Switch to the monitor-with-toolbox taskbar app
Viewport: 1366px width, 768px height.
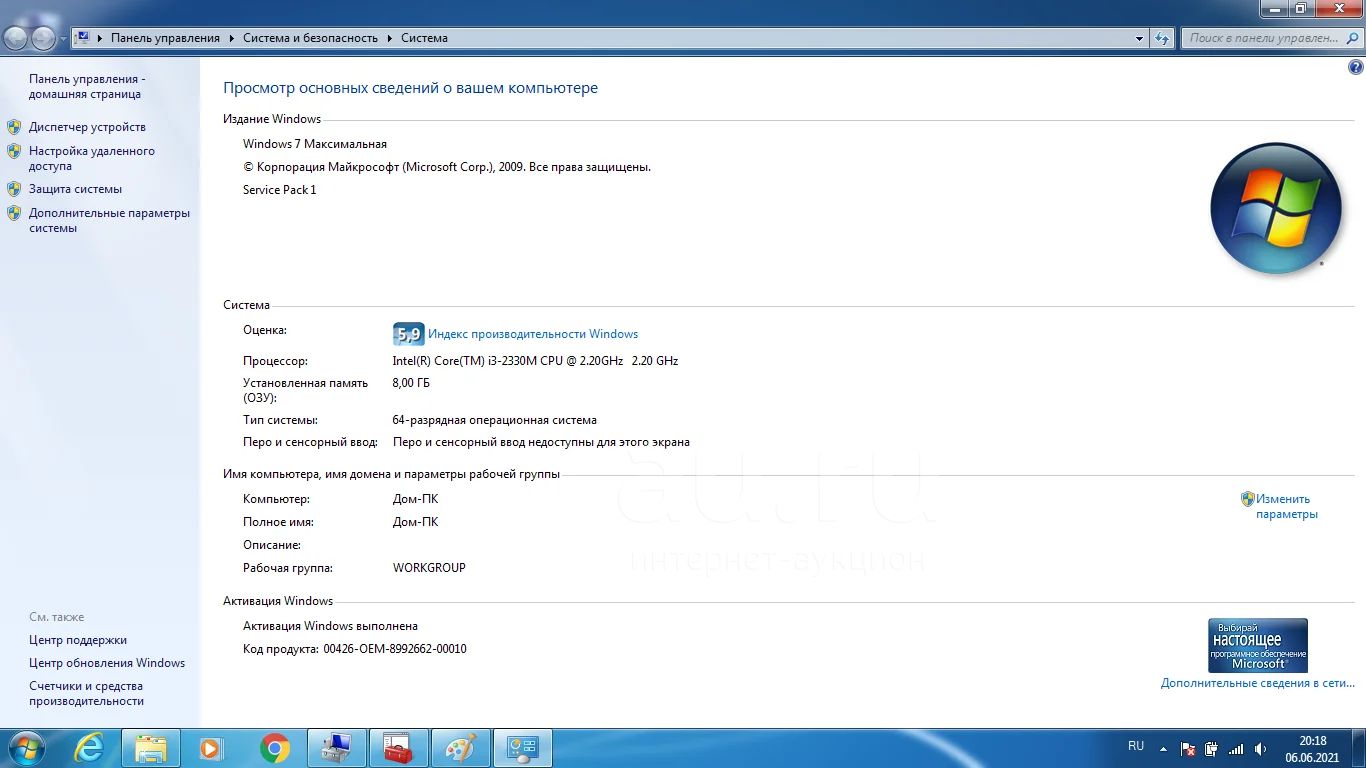(337, 748)
